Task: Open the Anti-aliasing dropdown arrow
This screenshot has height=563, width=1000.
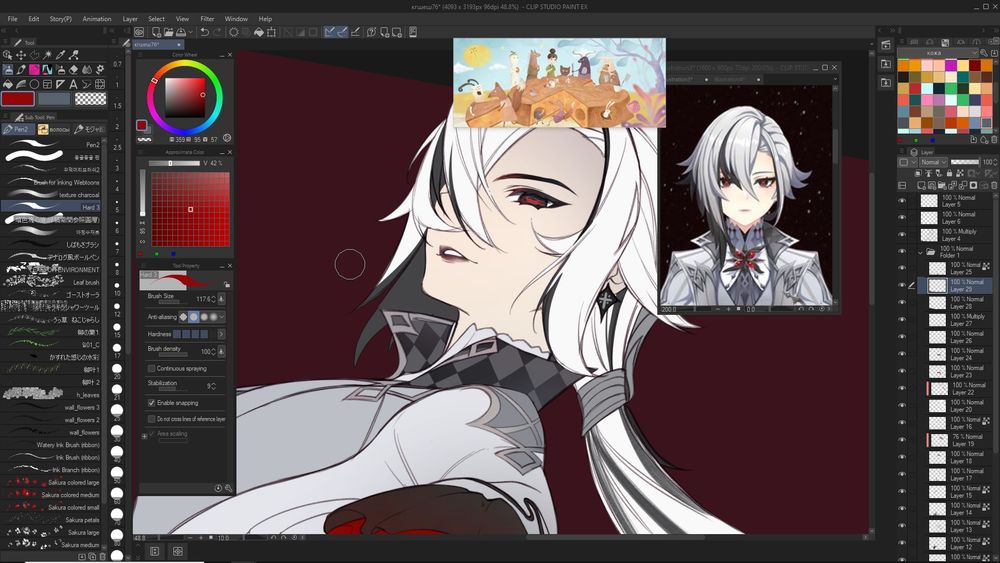Action: click(221, 317)
